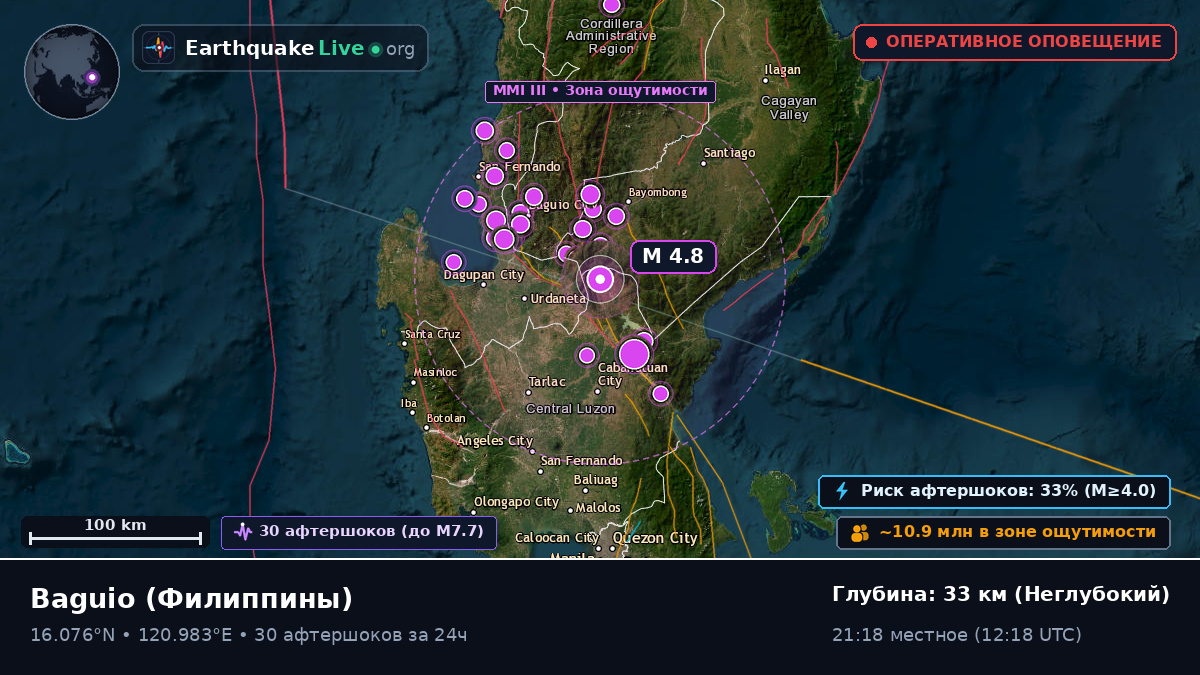Click the 'Dagupan City' map label
This screenshot has width=1200, height=675.
484,274
